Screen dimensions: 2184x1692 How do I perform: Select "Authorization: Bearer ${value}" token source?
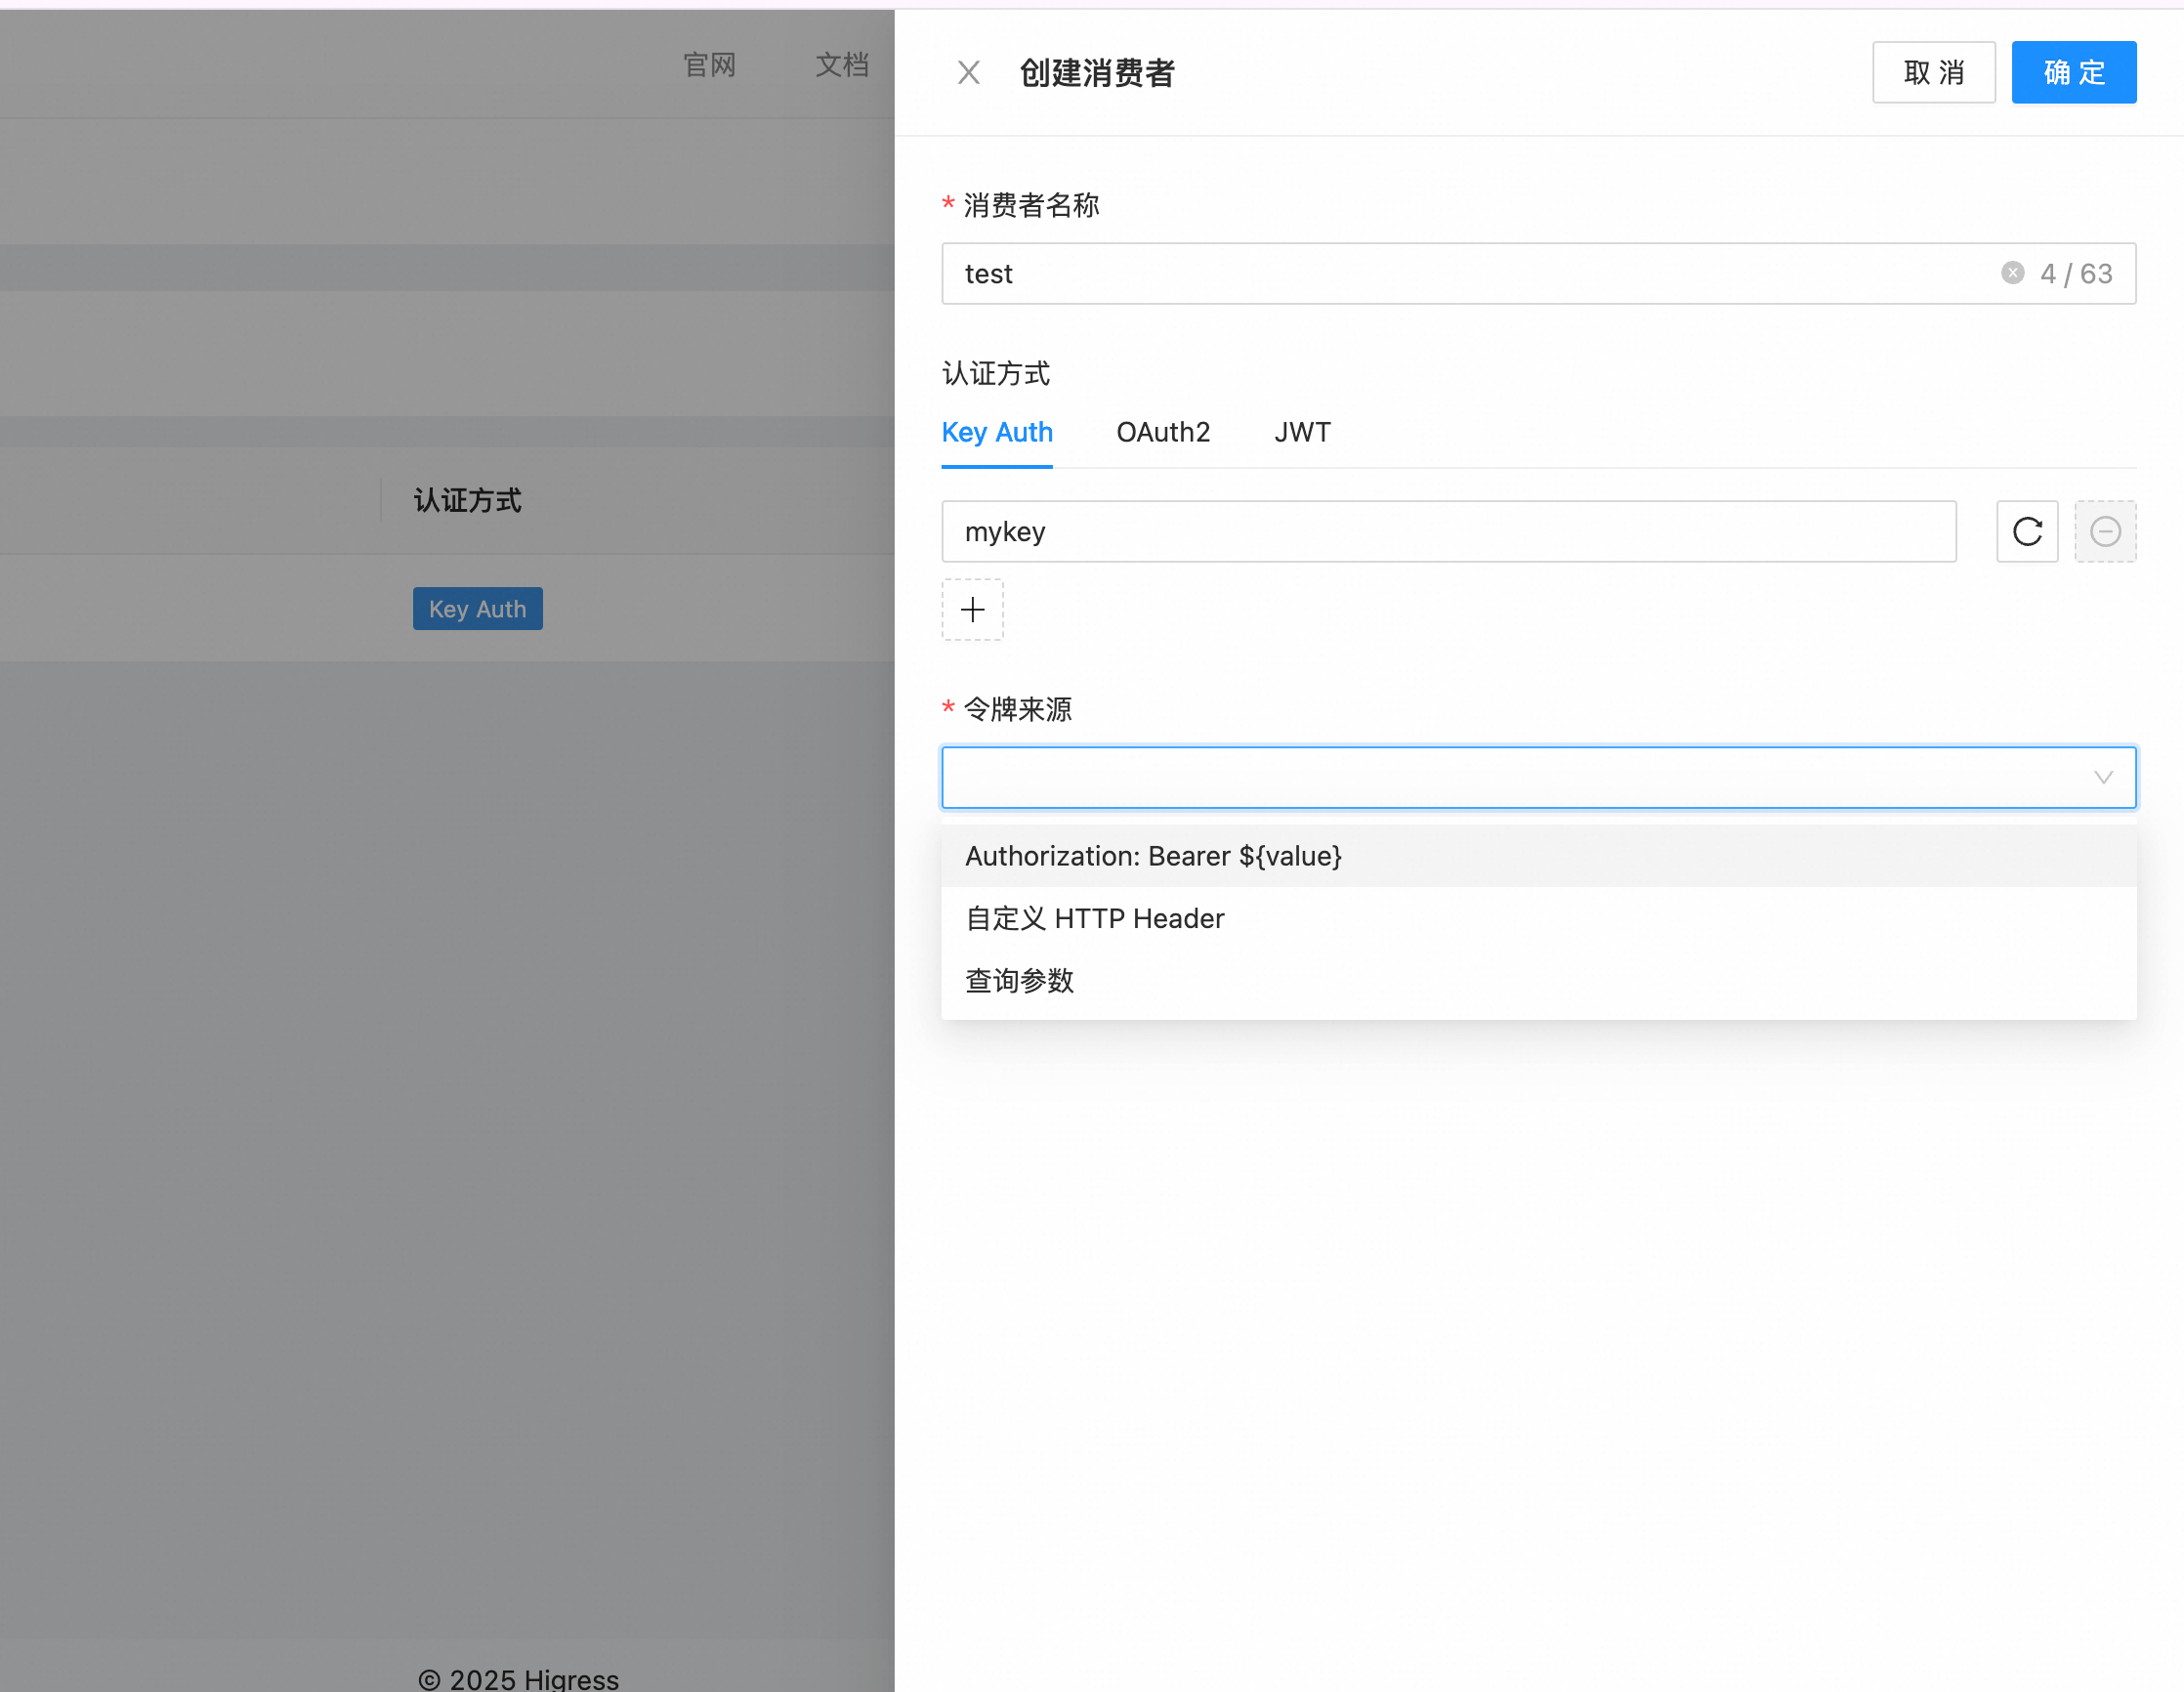(1152, 856)
